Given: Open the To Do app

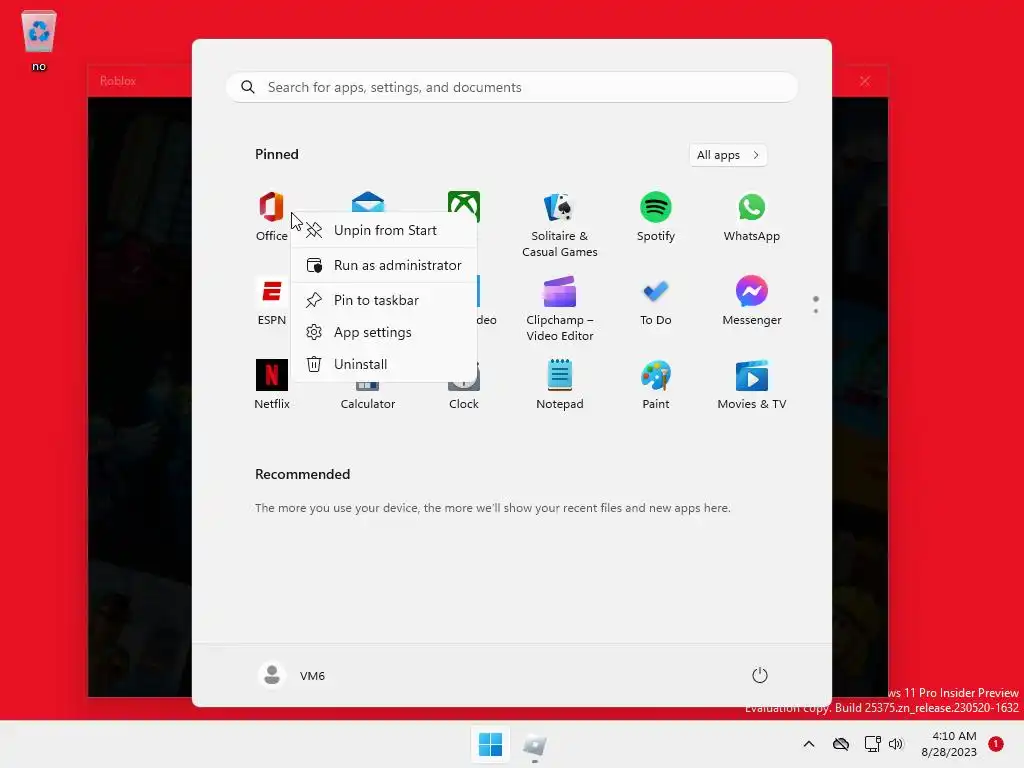Looking at the screenshot, I should tap(656, 300).
